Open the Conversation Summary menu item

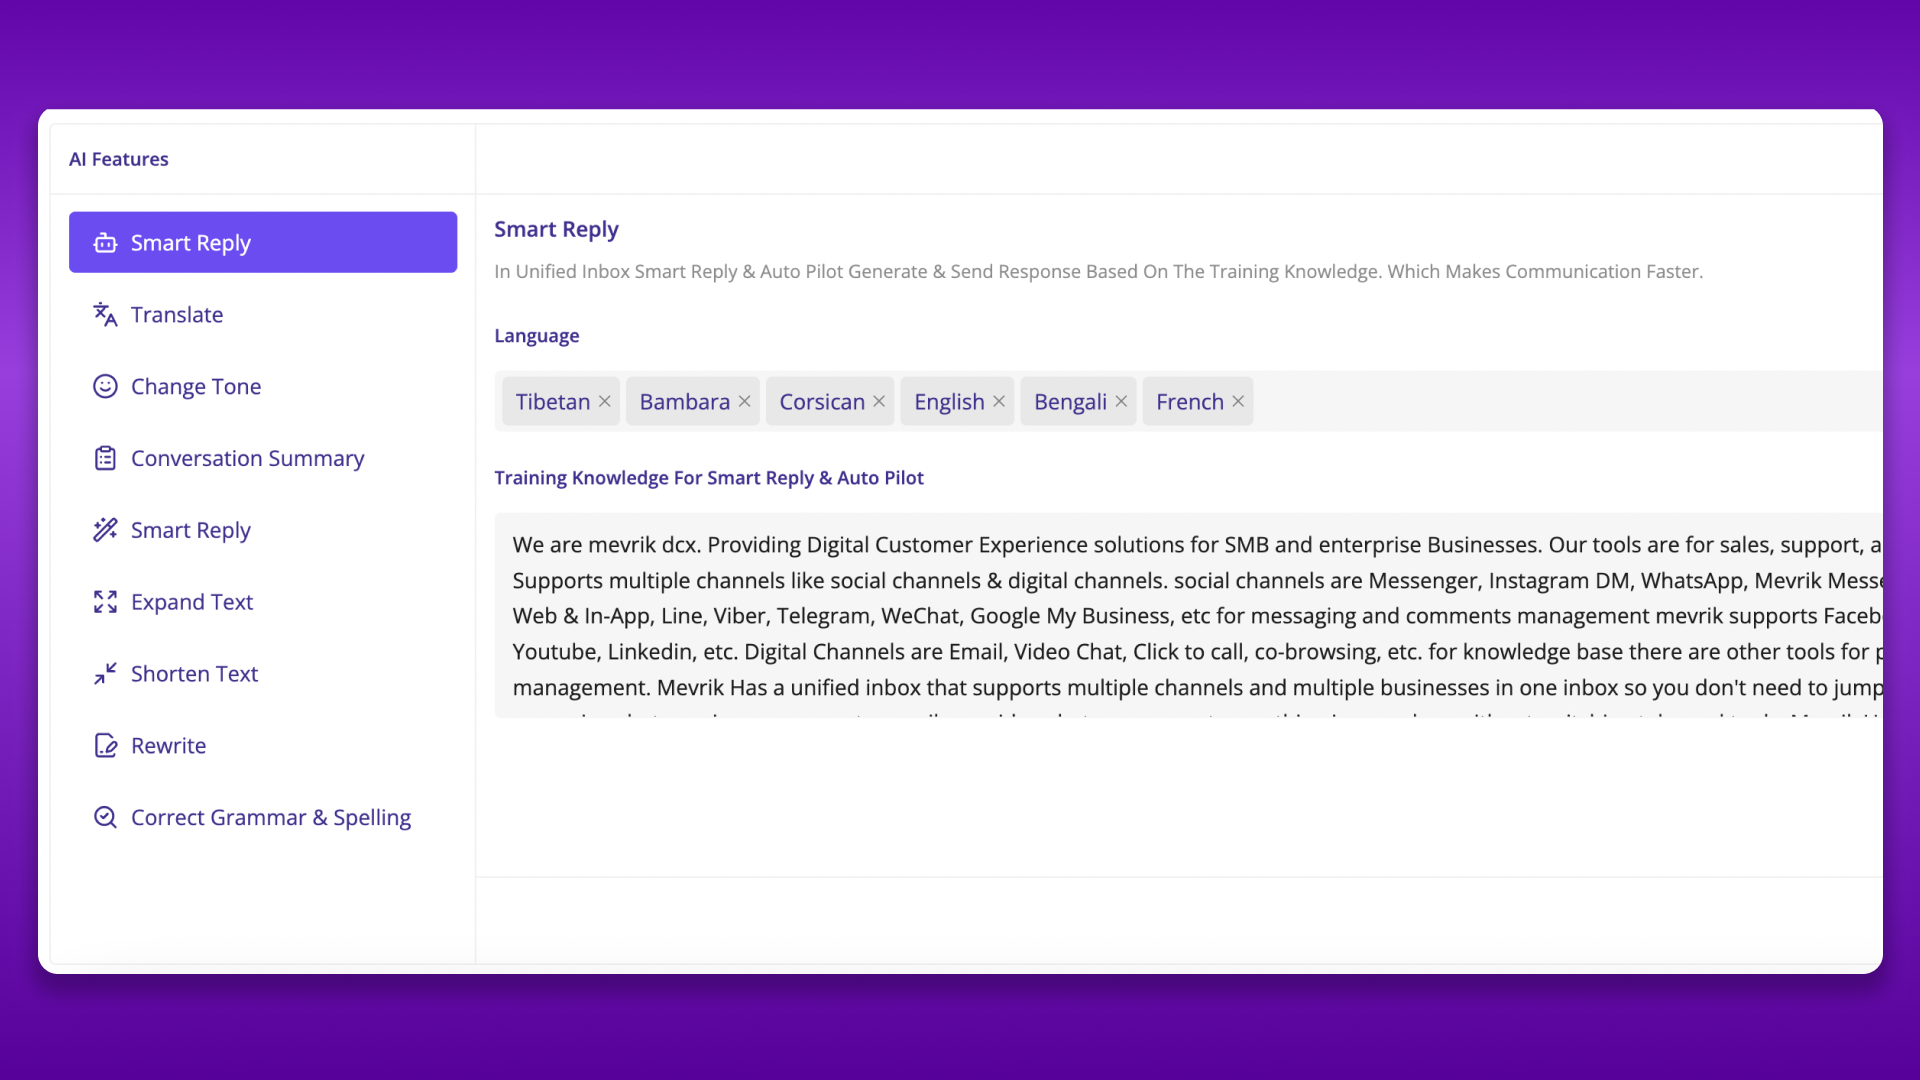[247, 459]
